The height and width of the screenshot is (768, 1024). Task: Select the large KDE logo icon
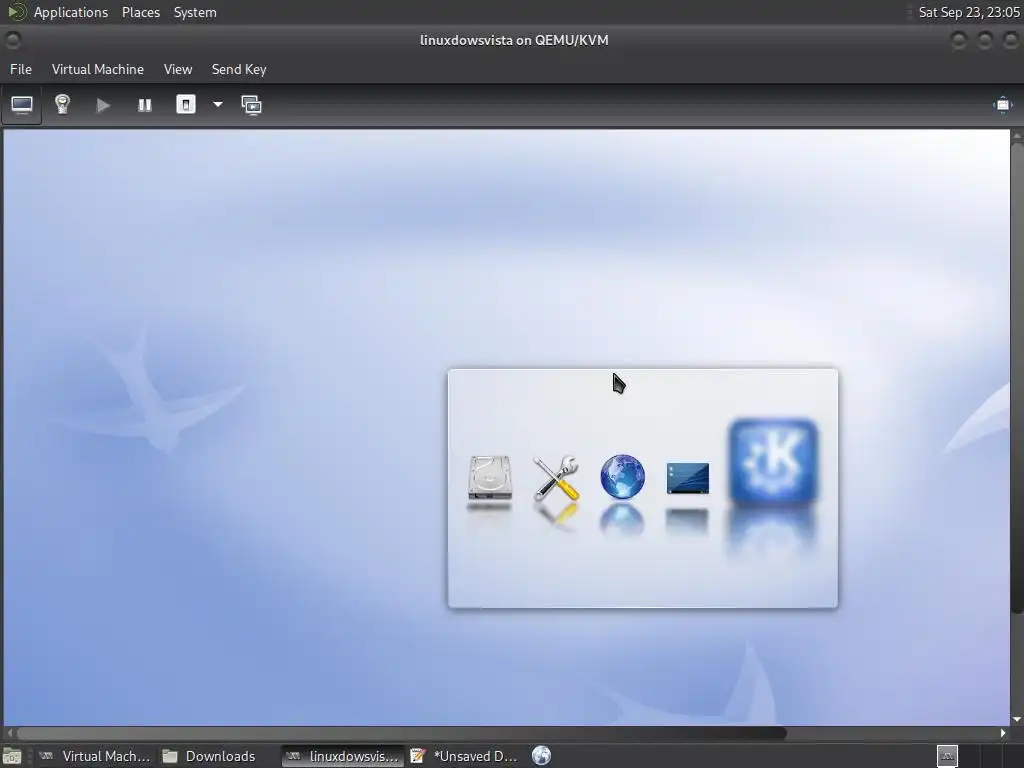[773, 461]
